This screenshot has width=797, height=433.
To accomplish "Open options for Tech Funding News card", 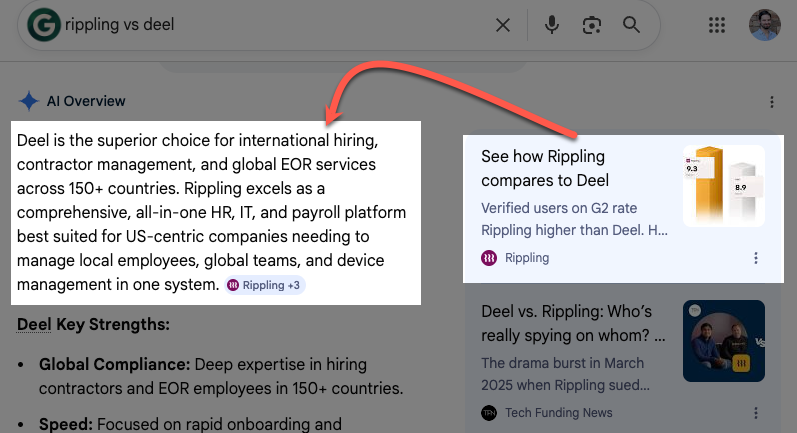I will tap(756, 413).
